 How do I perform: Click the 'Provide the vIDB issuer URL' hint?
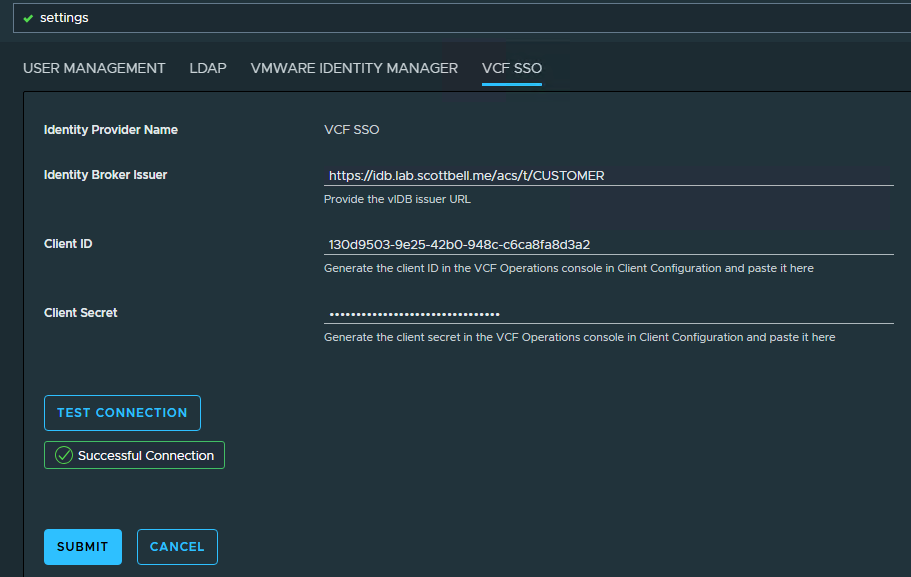pyautogui.click(x=397, y=199)
